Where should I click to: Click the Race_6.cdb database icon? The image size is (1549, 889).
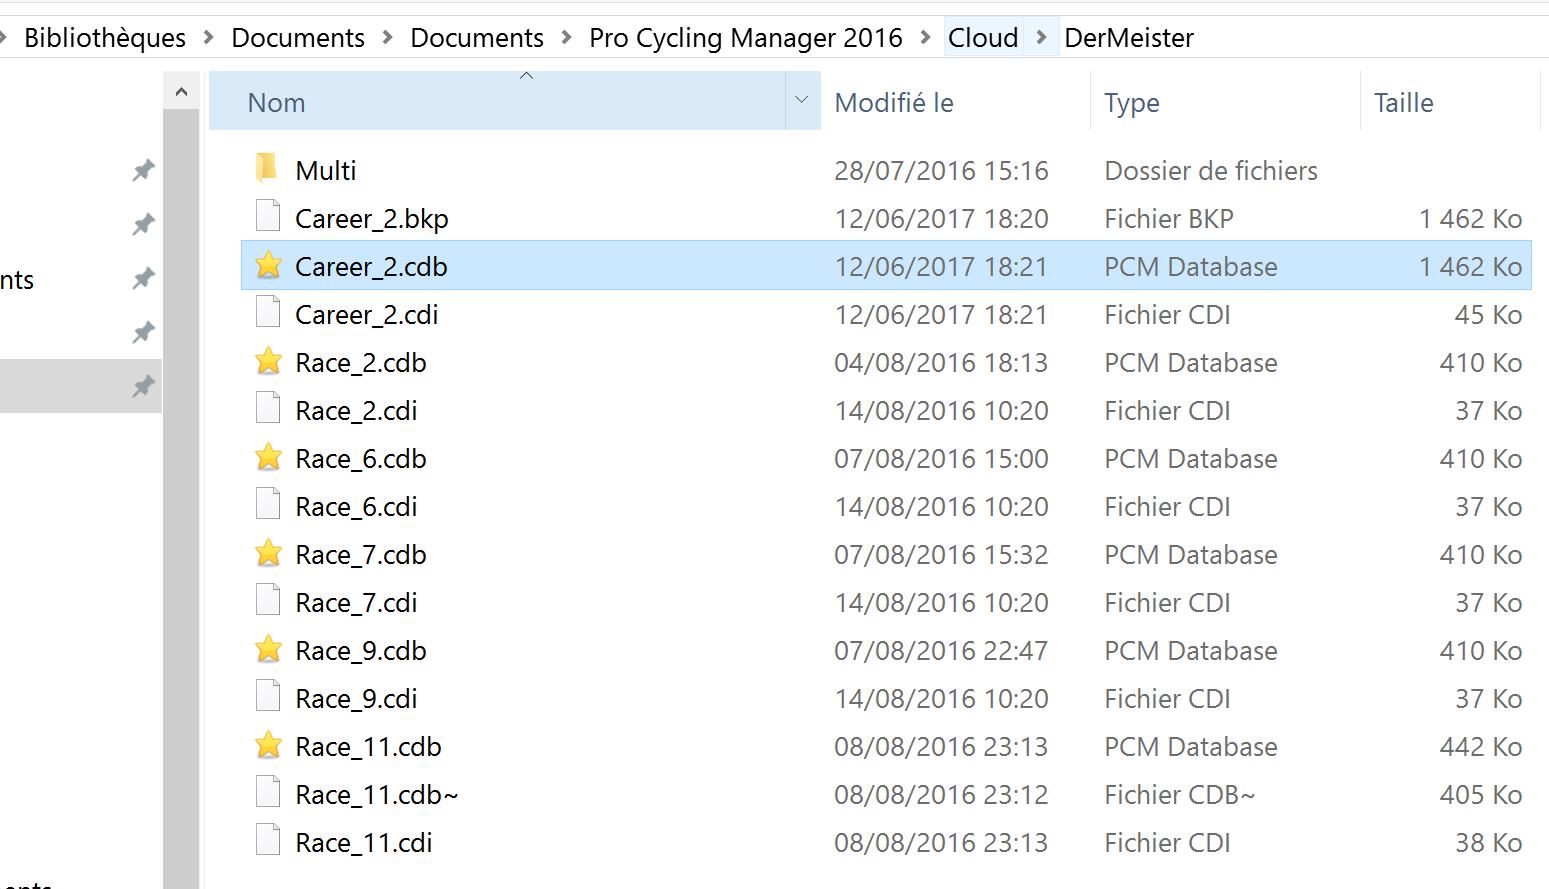coord(268,458)
